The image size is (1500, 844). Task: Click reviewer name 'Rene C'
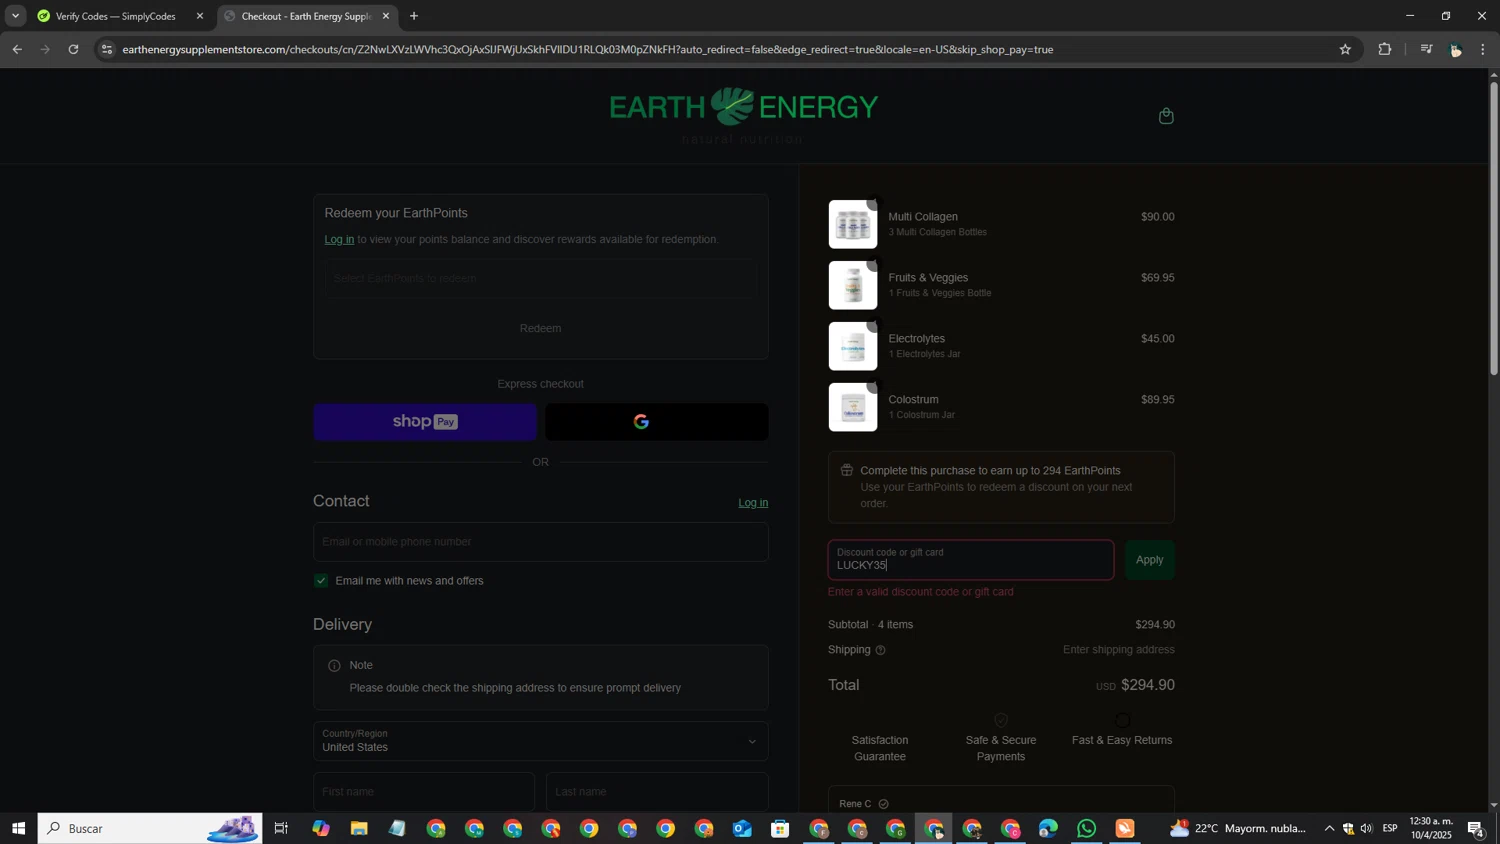point(856,804)
